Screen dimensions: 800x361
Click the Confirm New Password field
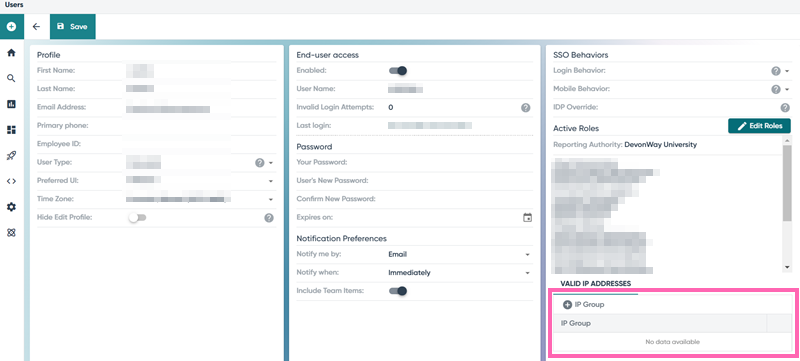tap(460, 199)
